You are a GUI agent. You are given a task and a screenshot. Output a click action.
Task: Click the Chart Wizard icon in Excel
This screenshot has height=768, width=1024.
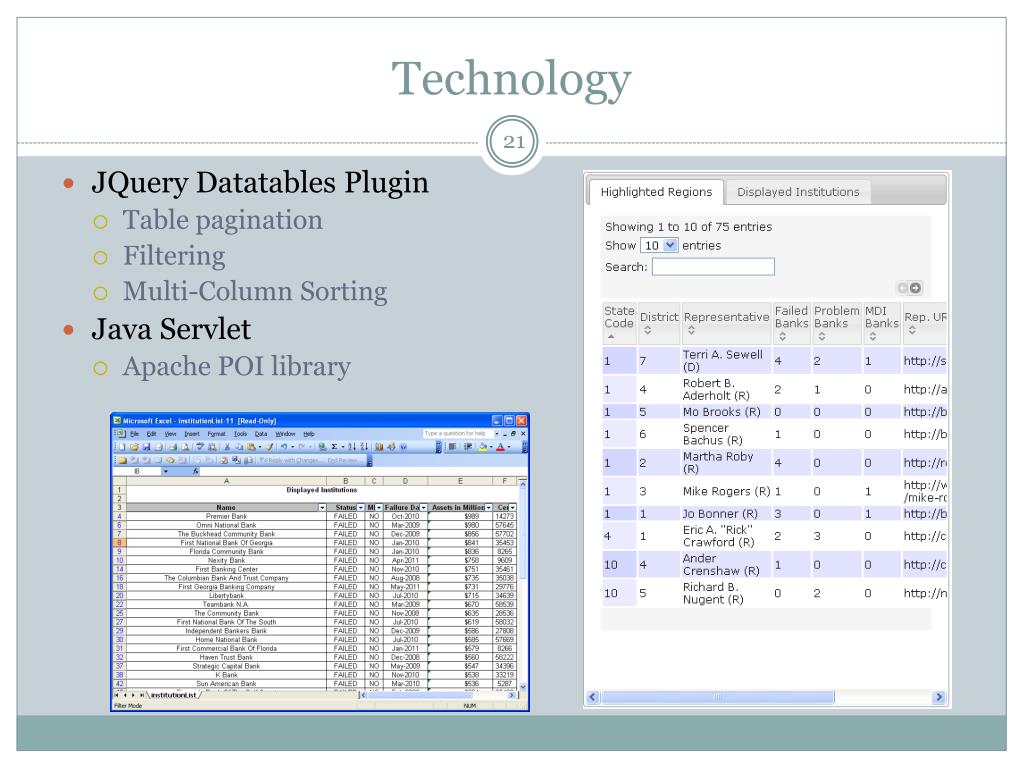click(379, 447)
